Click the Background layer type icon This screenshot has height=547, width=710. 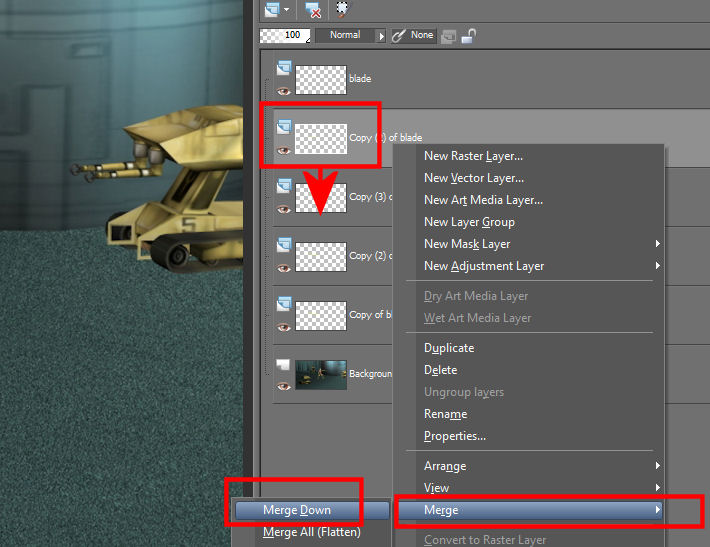click(x=283, y=365)
